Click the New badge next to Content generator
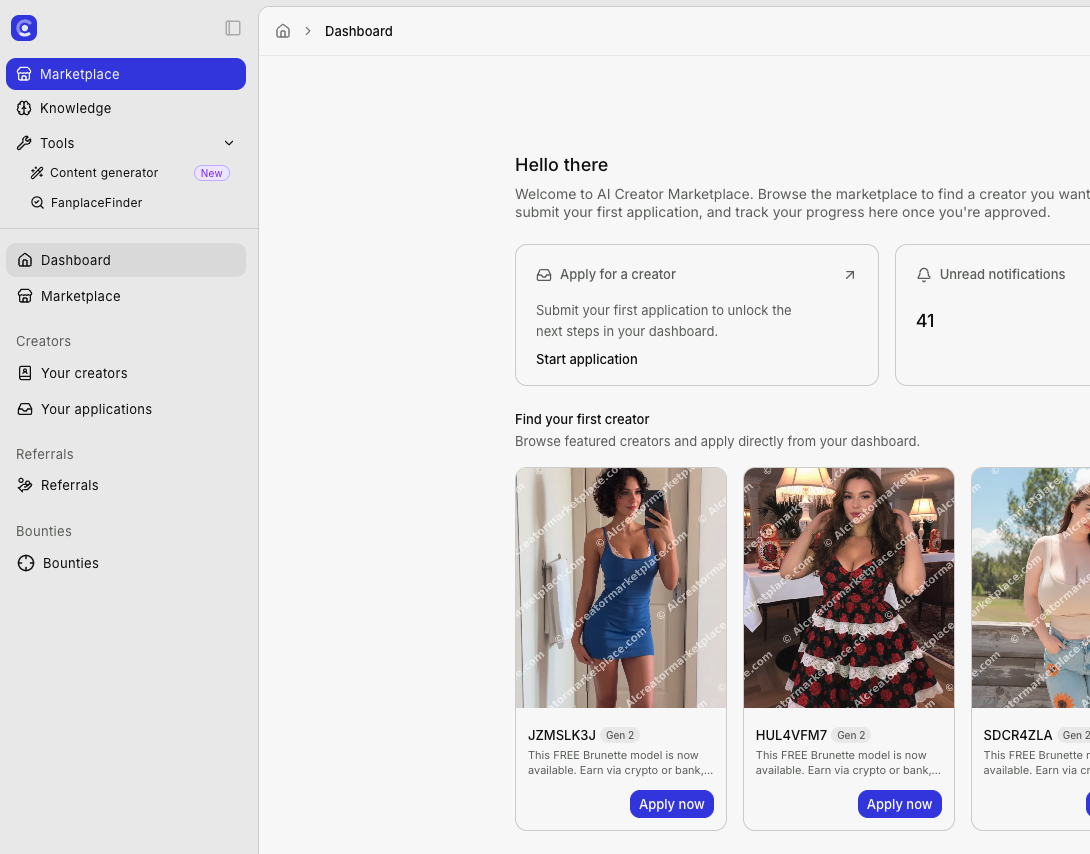This screenshot has height=854, width=1090. (x=211, y=173)
